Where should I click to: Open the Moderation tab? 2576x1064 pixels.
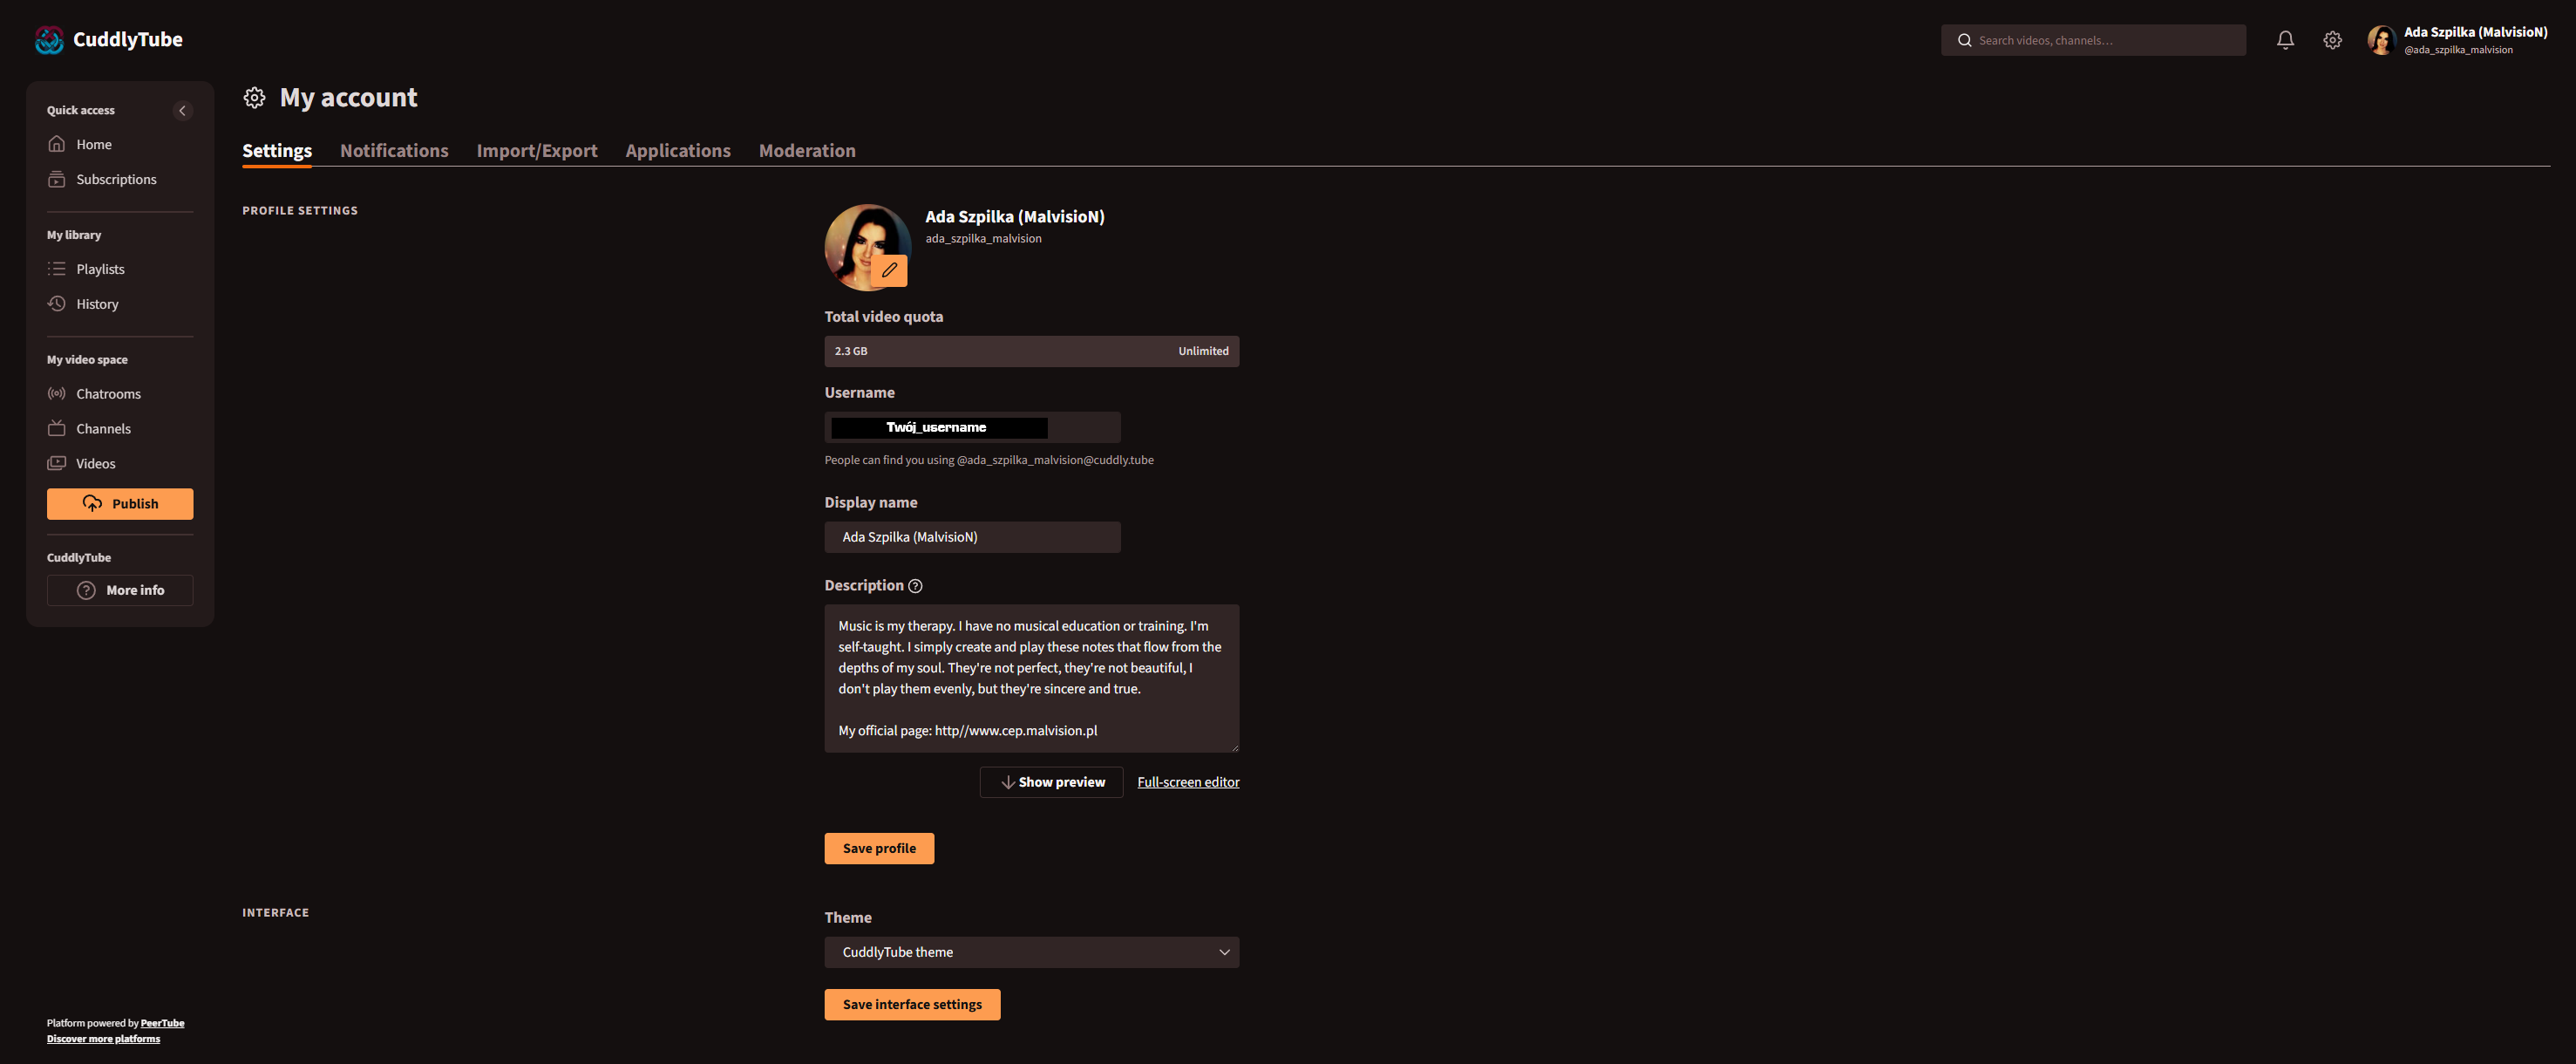click(806, 151)
